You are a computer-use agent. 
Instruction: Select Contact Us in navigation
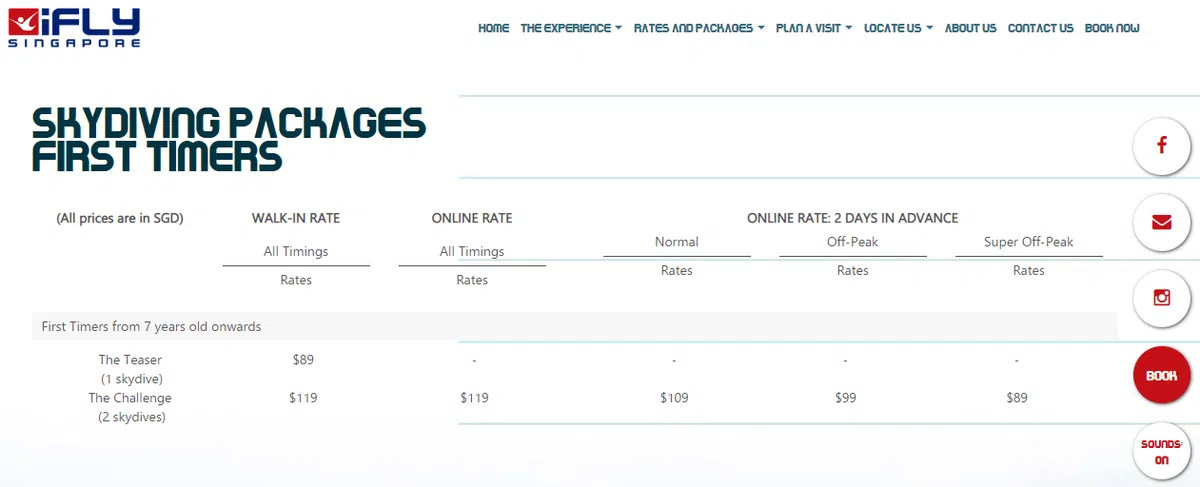point(1040,28)
